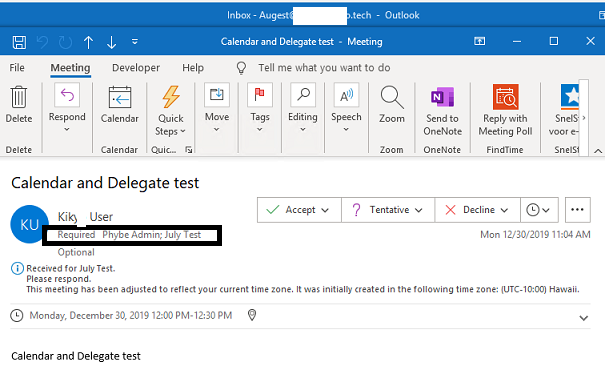605x378 pixels.
Task: Expand the Move dropdown chevron
Action: click(216, 130)
